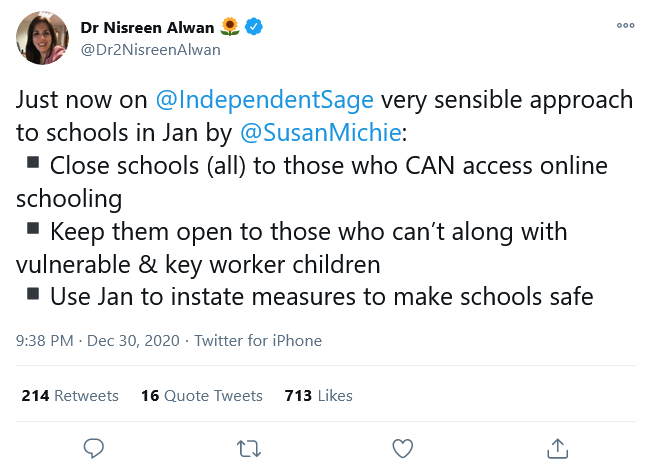
Task: Open the share menu arrow icon
Action: pos(559,446)
